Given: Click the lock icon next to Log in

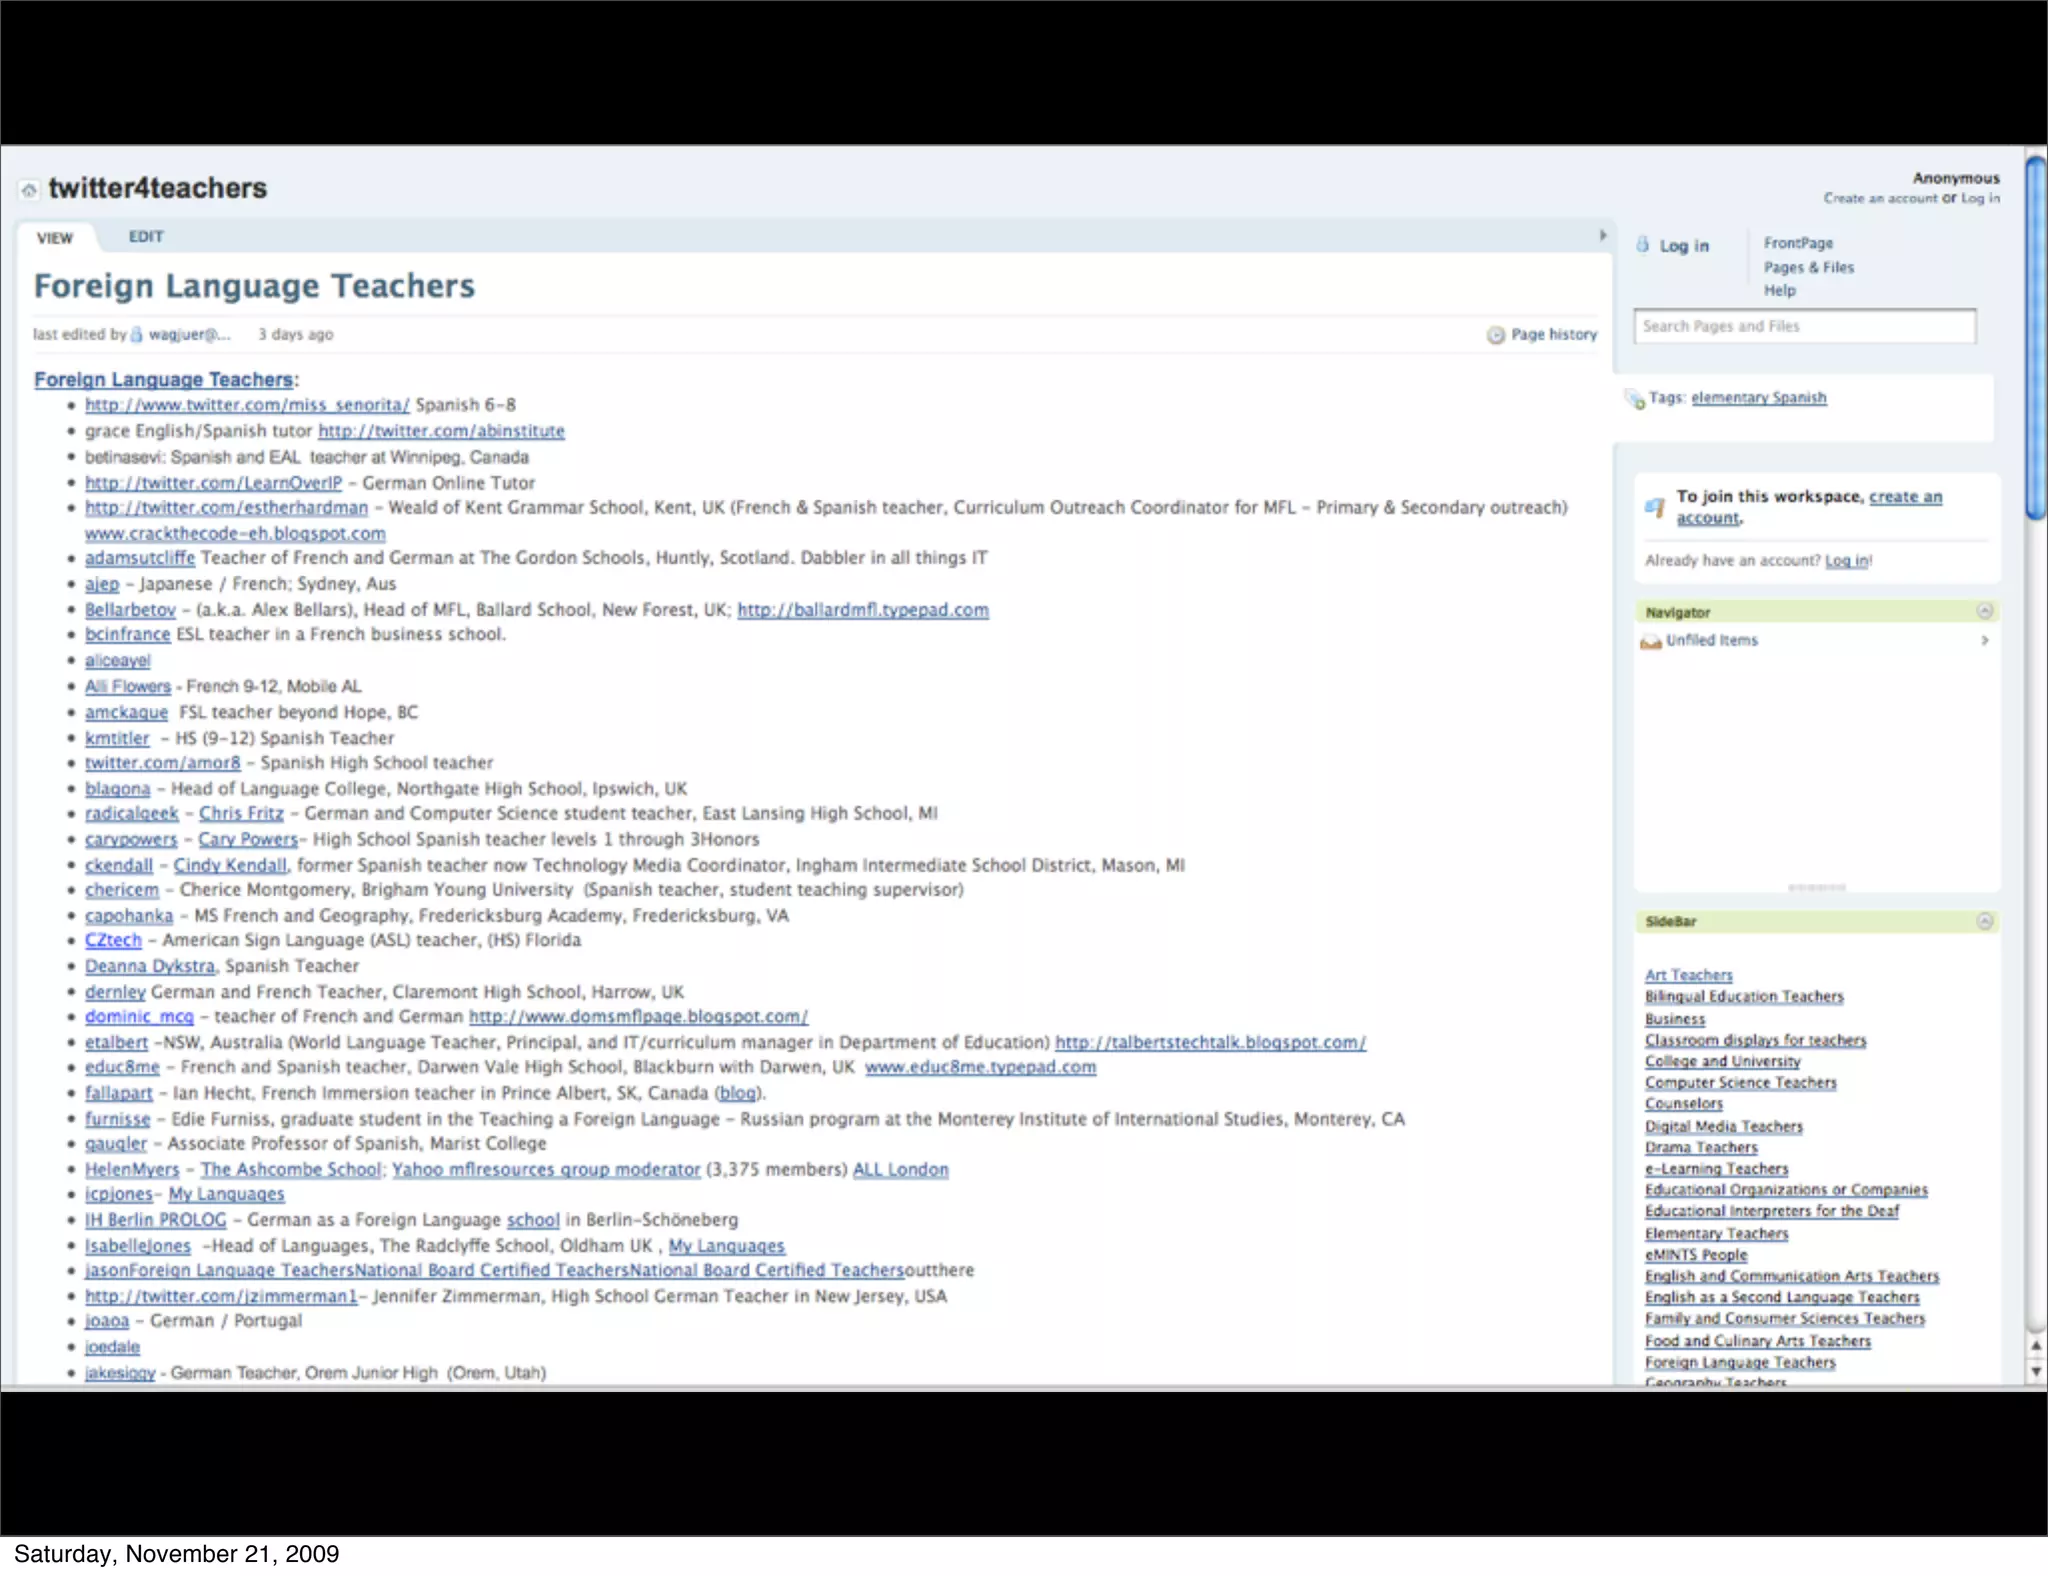Looking at the screenshot, I should (1643, 245).
